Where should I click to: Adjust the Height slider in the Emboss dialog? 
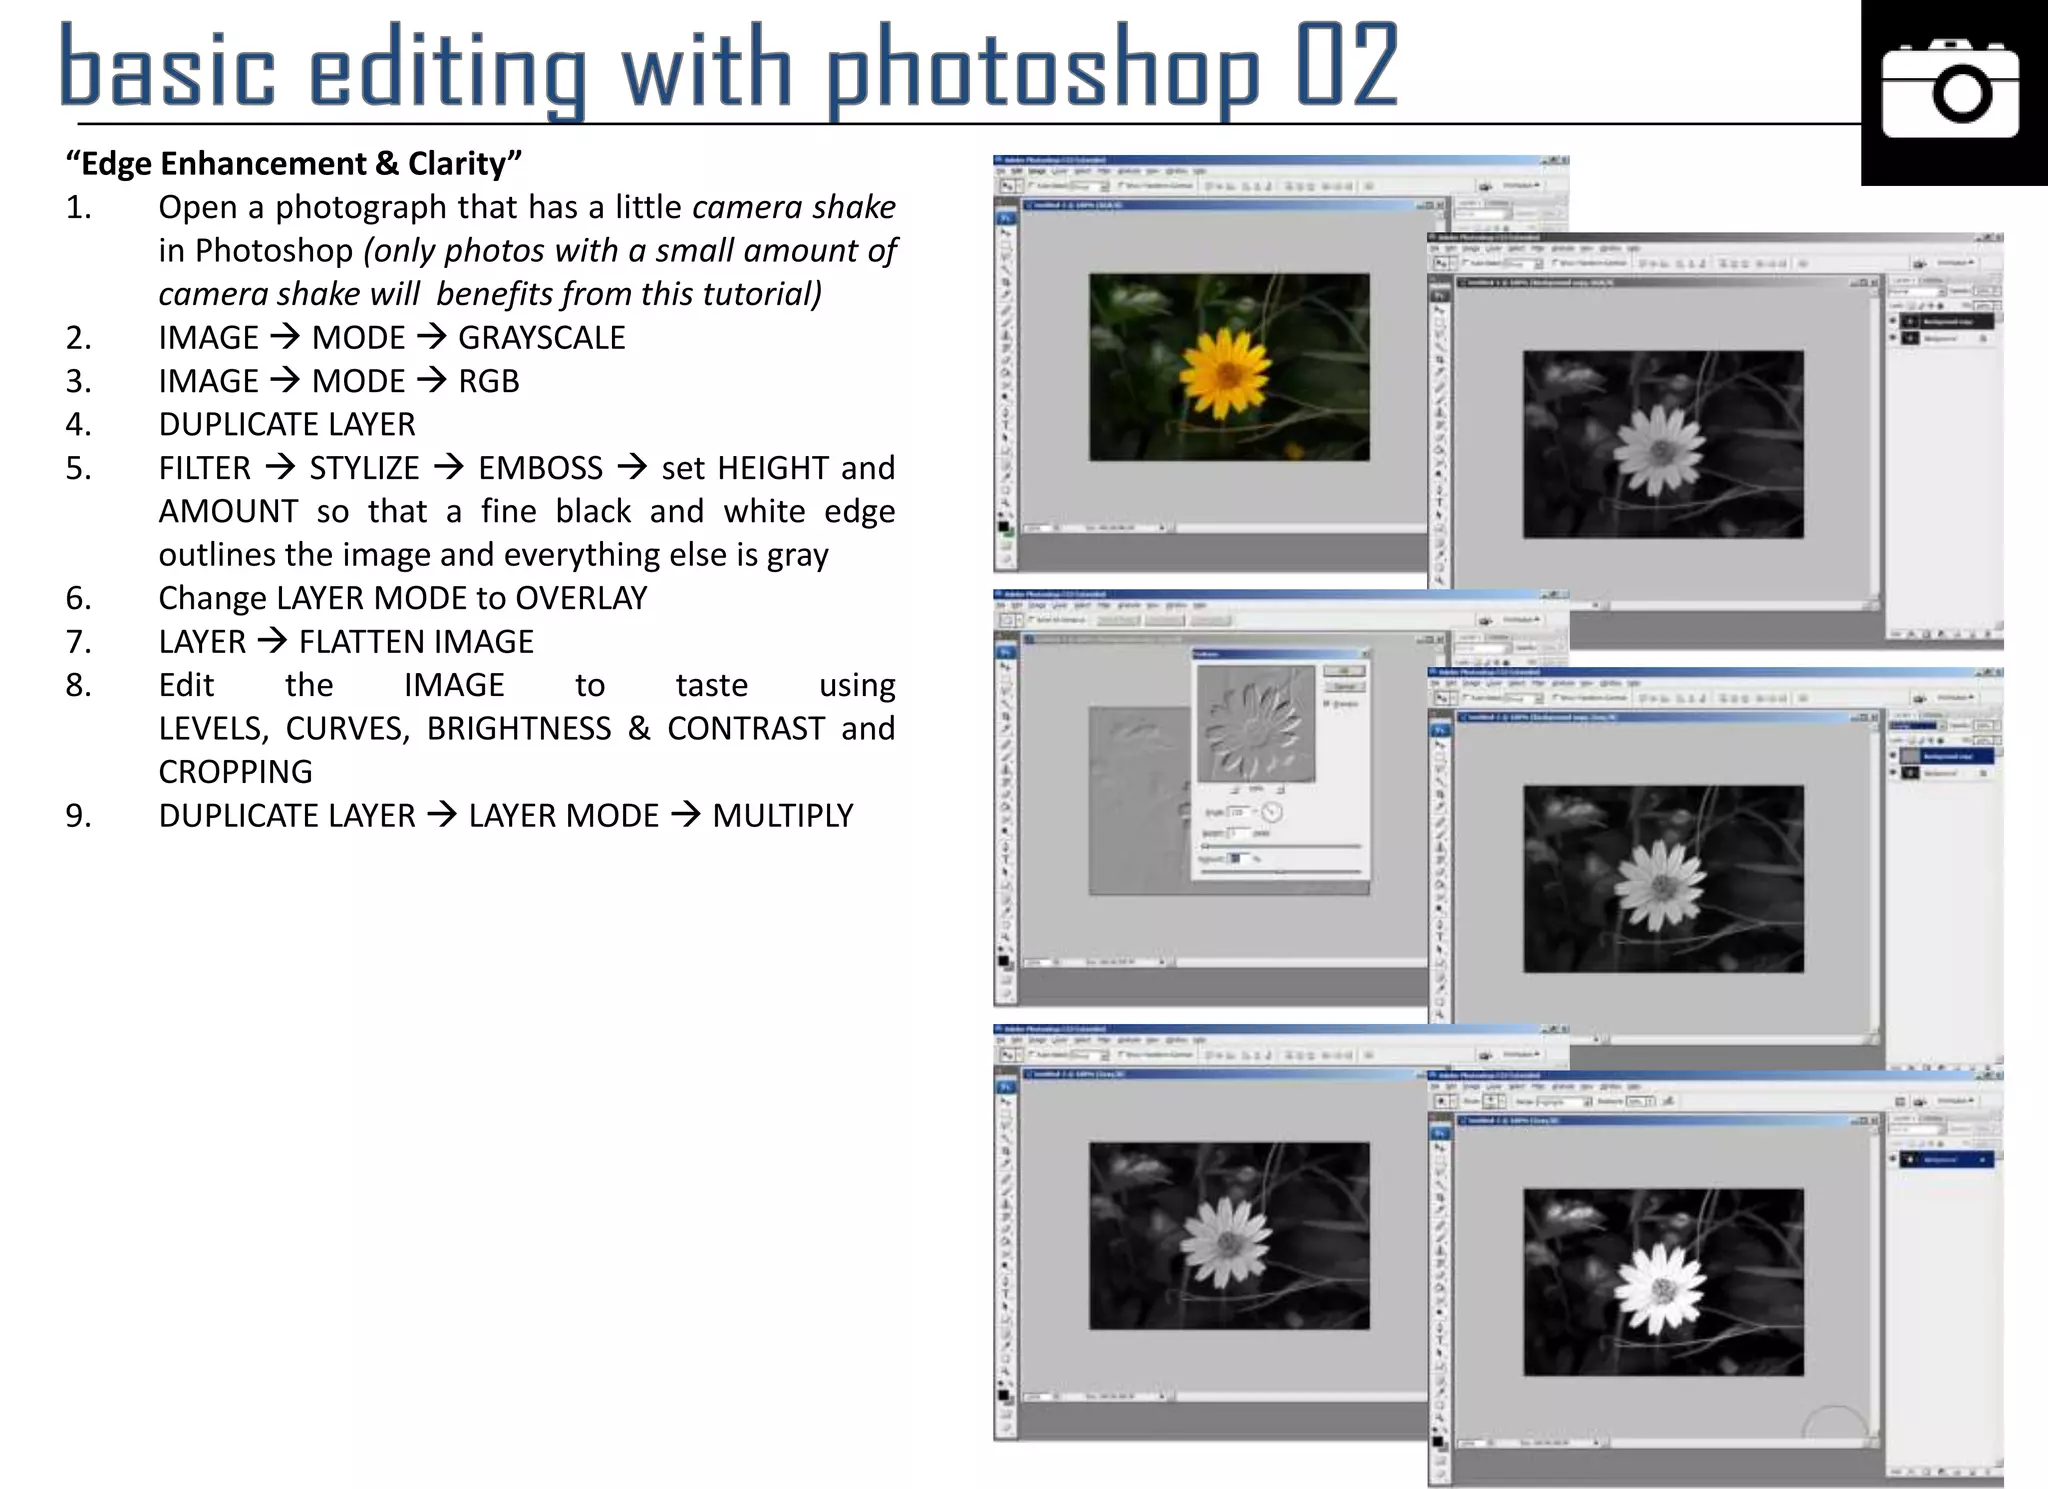click(1281, 846)
